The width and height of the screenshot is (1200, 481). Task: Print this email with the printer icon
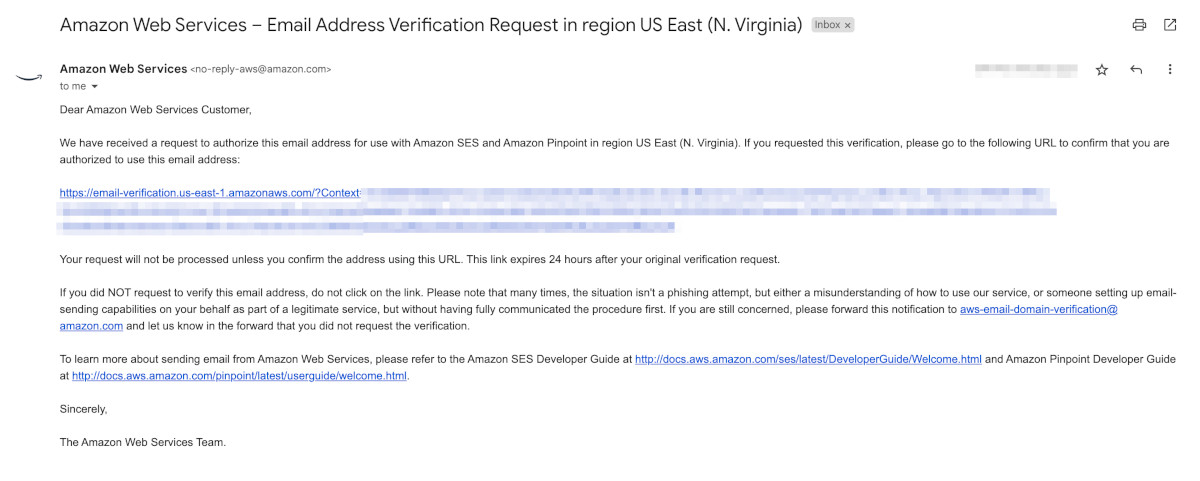1139,25
